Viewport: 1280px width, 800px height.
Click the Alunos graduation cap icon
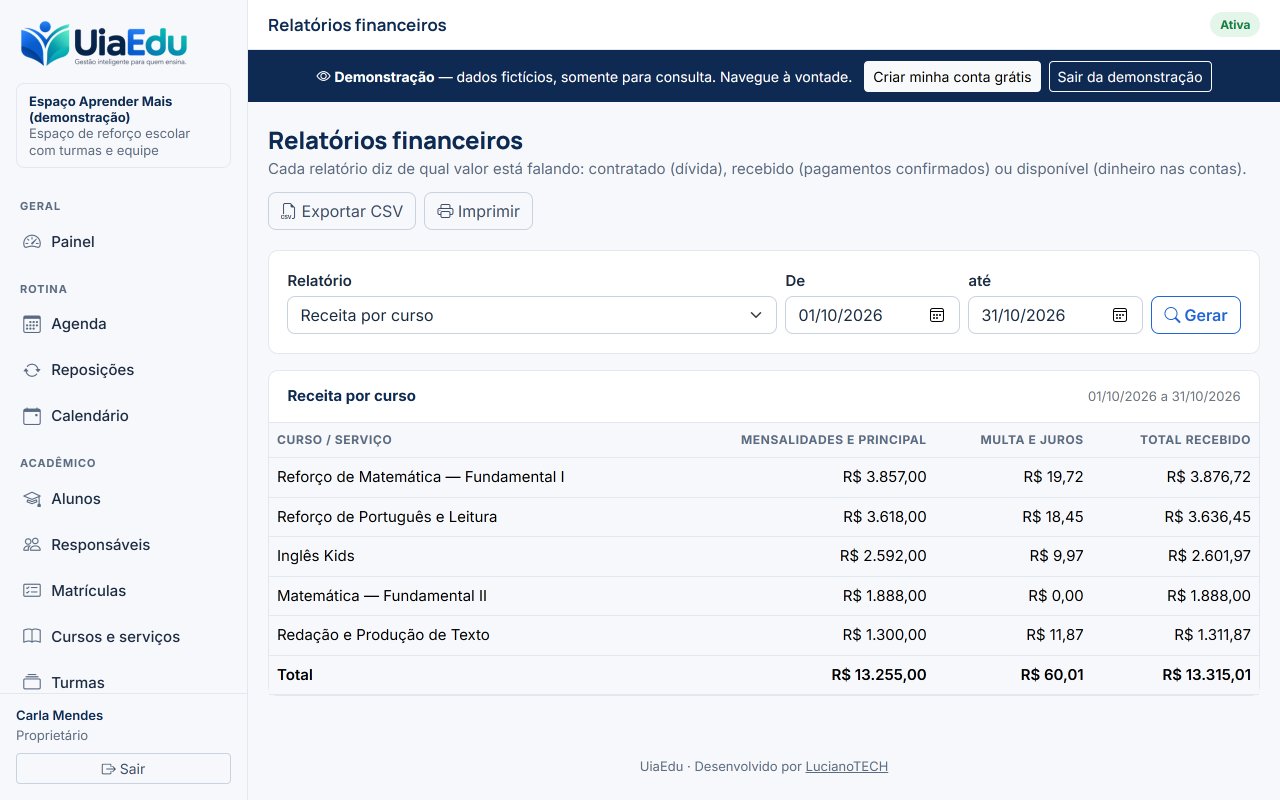click(32, 499)
